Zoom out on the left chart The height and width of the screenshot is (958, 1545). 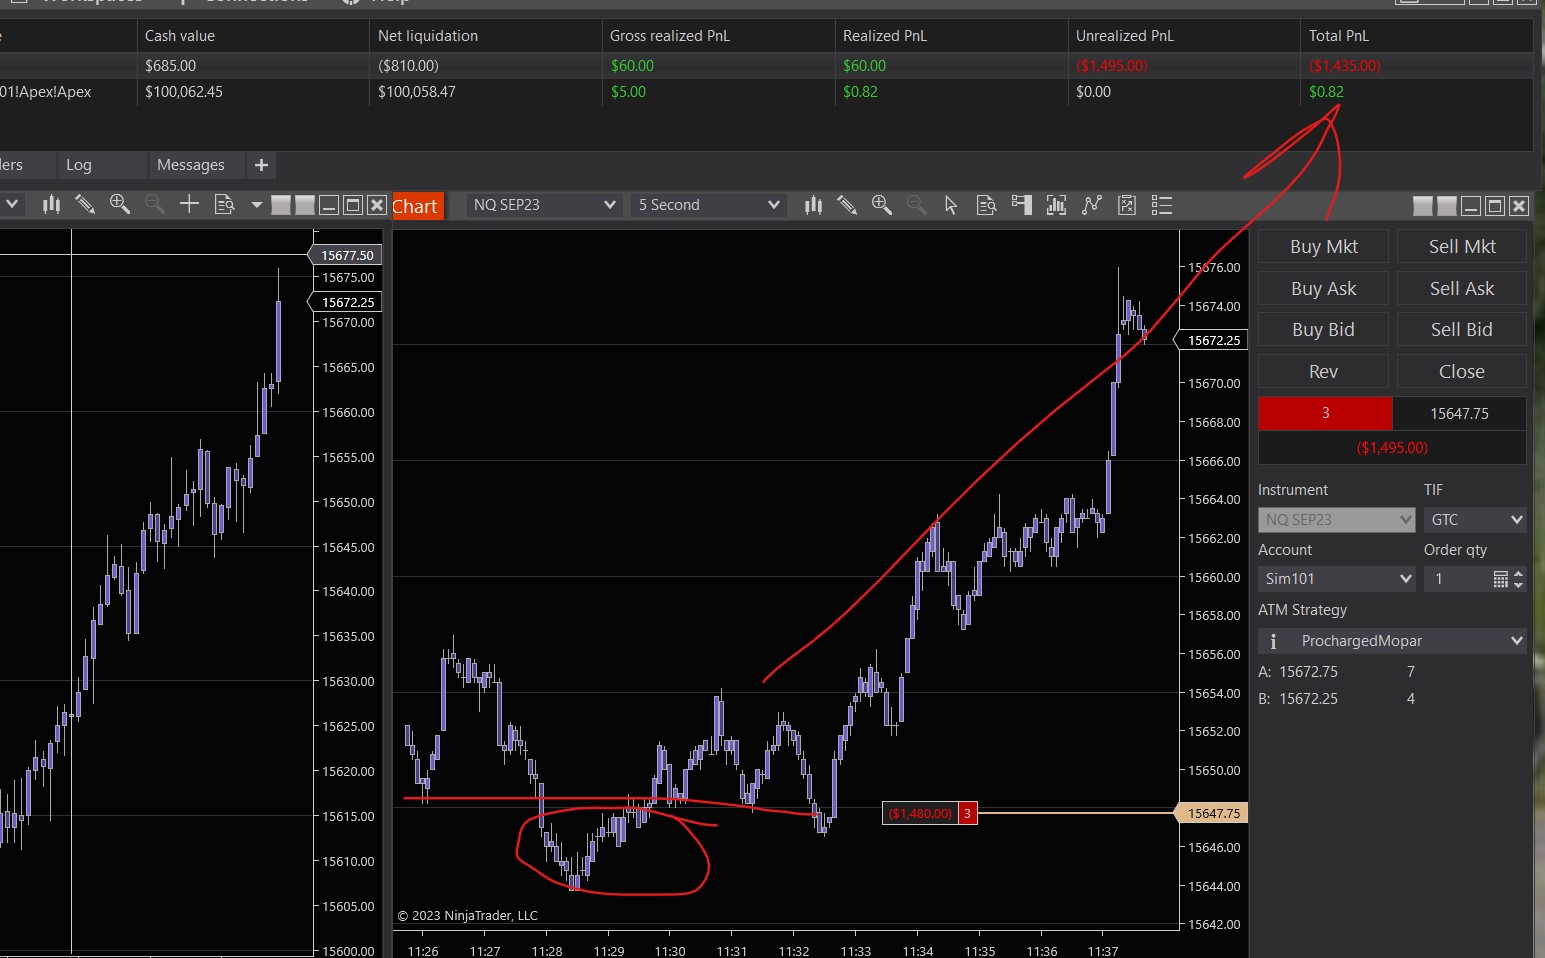155,205
